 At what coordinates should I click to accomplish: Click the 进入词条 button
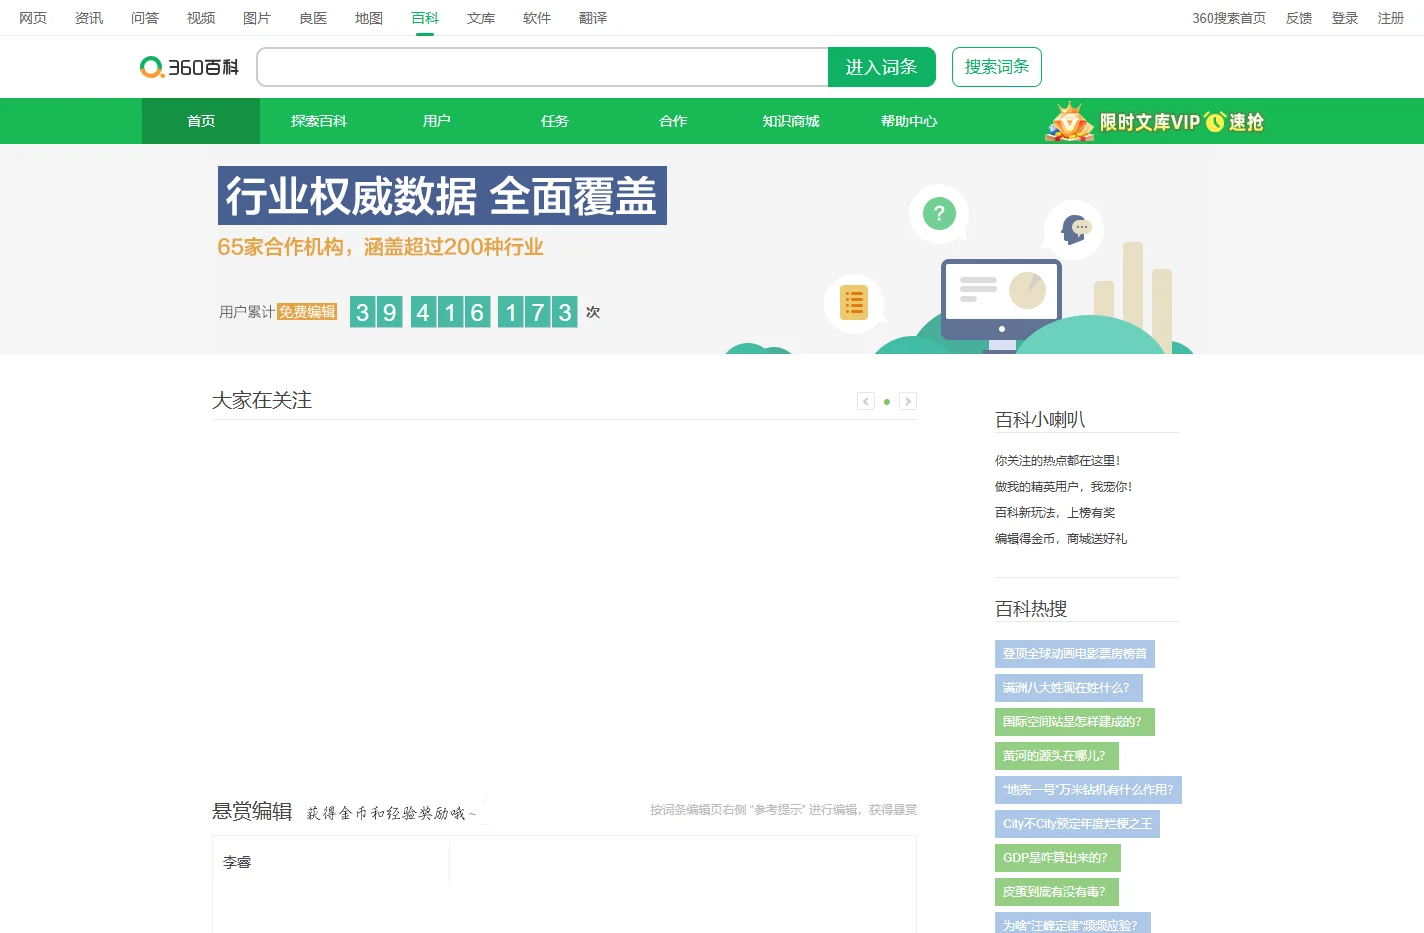pyautogui.click(x=881, y=67)
